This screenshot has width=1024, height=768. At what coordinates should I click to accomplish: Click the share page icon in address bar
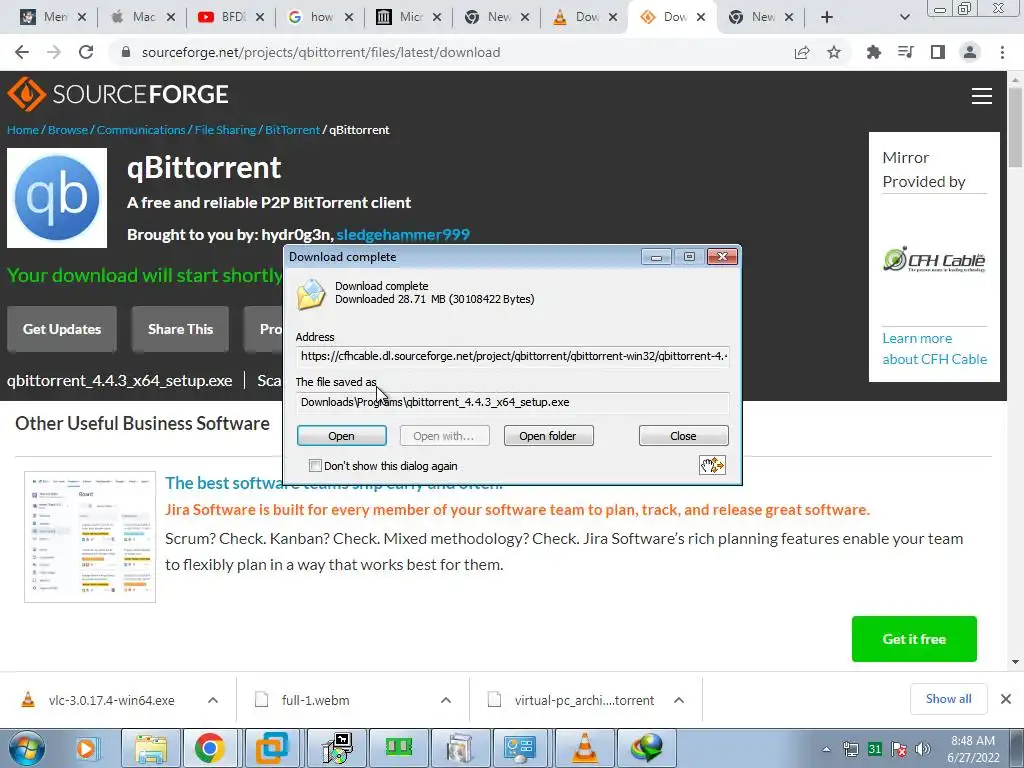tap(802, 52)
